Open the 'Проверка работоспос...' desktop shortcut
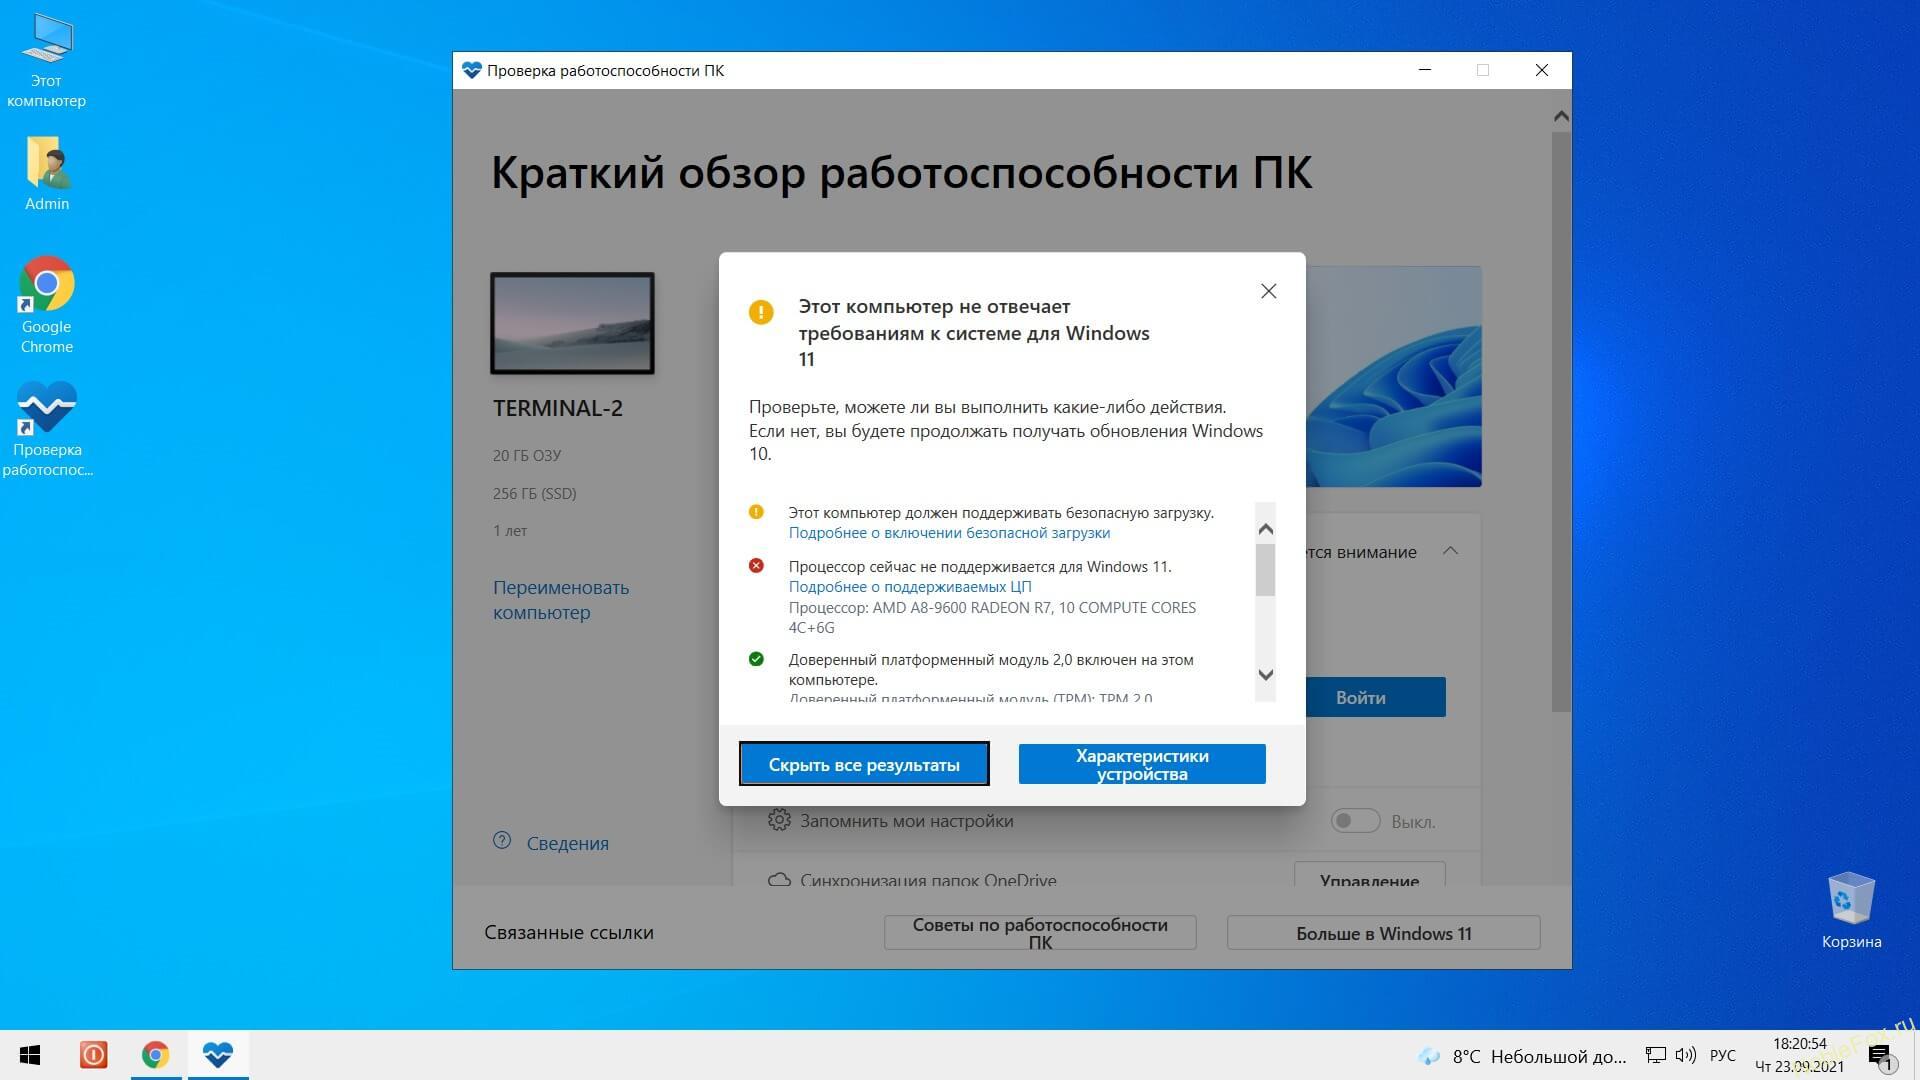Viewport: 1920px width, 1080px height. (x=46, y=430)
